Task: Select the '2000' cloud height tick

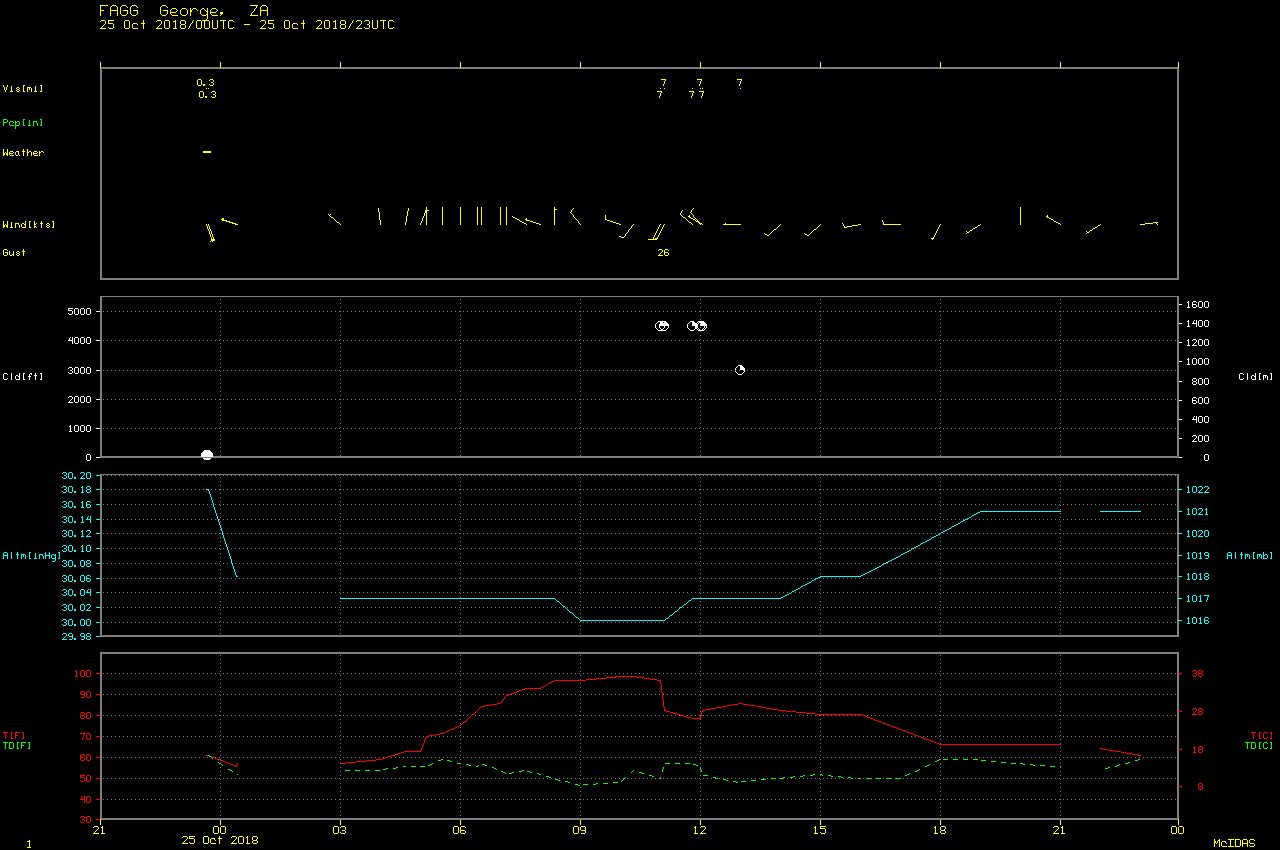Action: coord(80,400)
